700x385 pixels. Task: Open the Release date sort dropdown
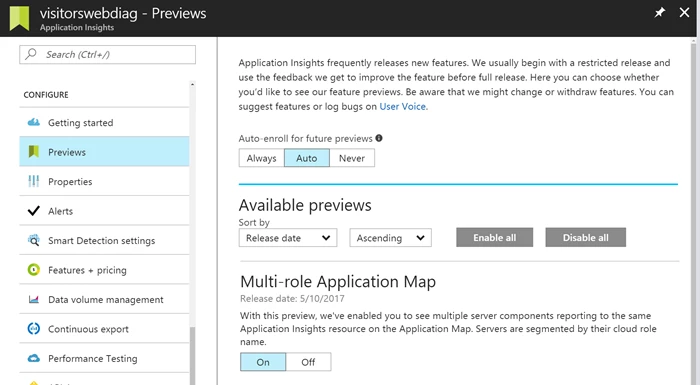288,238
